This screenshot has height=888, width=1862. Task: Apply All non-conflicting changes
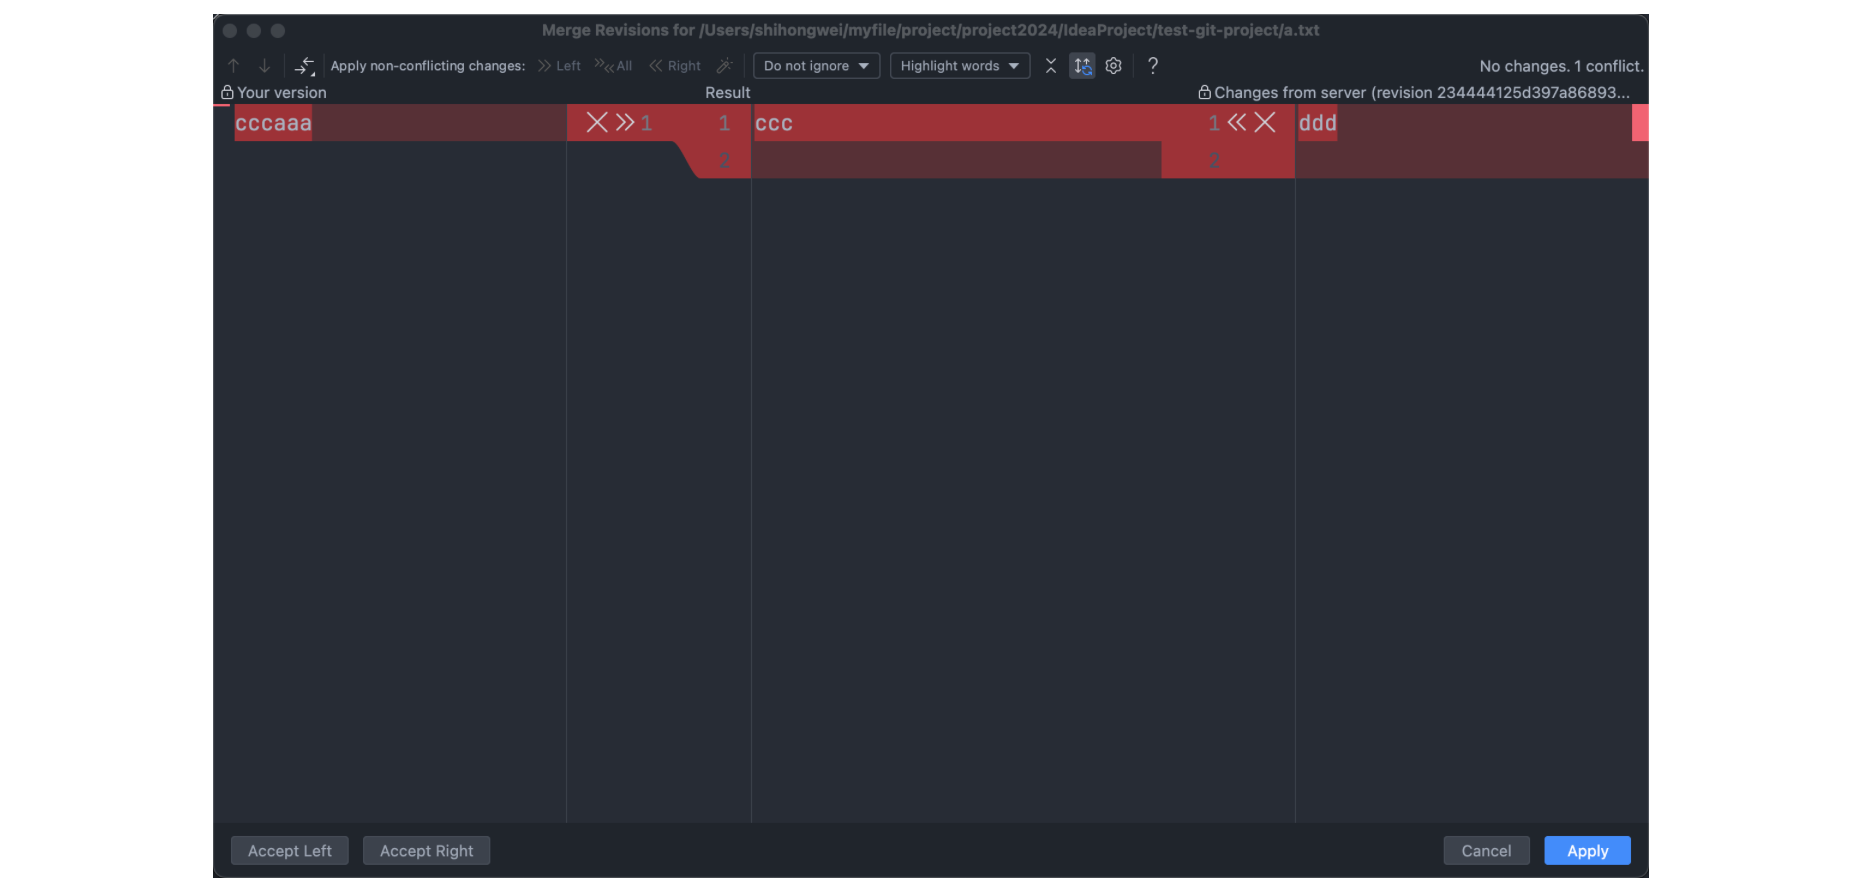pos(613,66)
